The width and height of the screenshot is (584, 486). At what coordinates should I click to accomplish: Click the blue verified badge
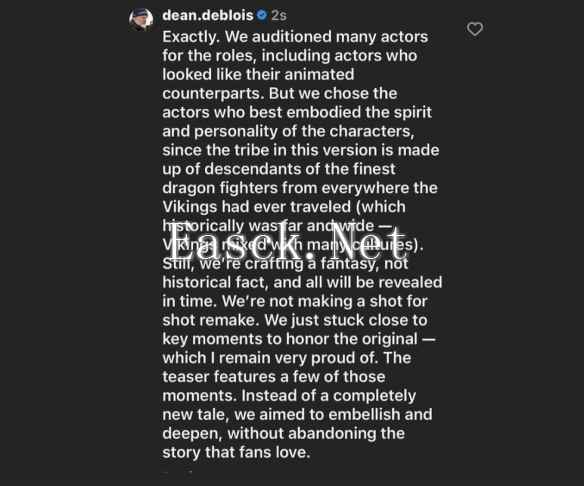tap(262, 15)
